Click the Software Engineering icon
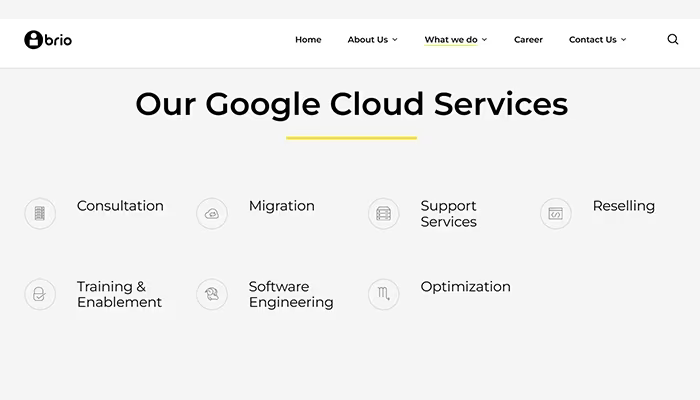Image resolution: width=700 pixels, height=400 pixels. tap(212, 294)
